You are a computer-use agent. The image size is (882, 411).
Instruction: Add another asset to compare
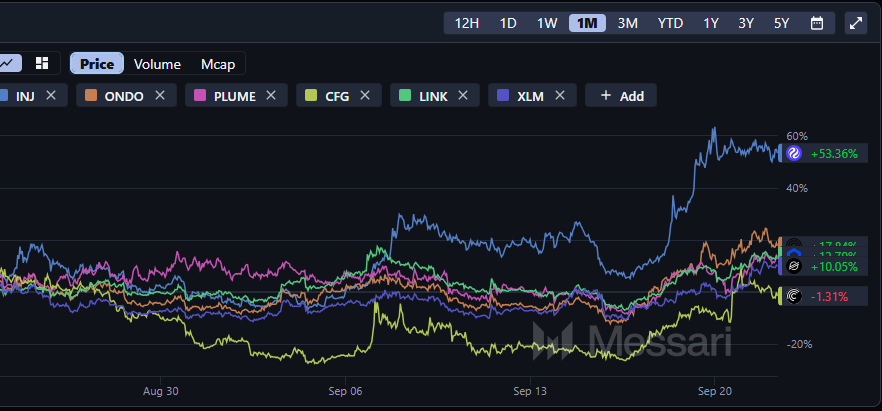pos(621,96)
